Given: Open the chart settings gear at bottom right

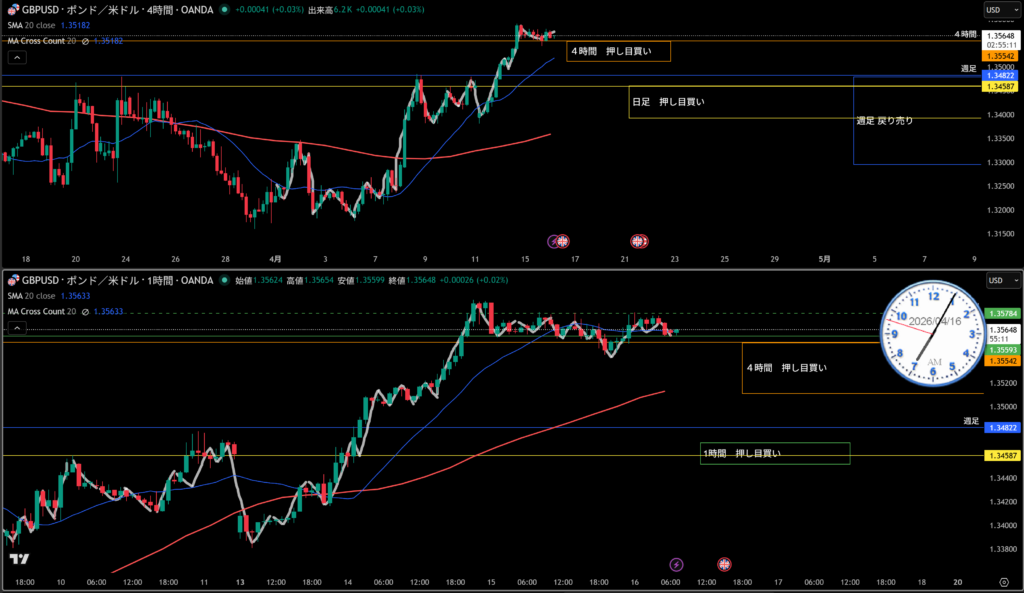Looking at the screenshot, I should (1003, 581).
